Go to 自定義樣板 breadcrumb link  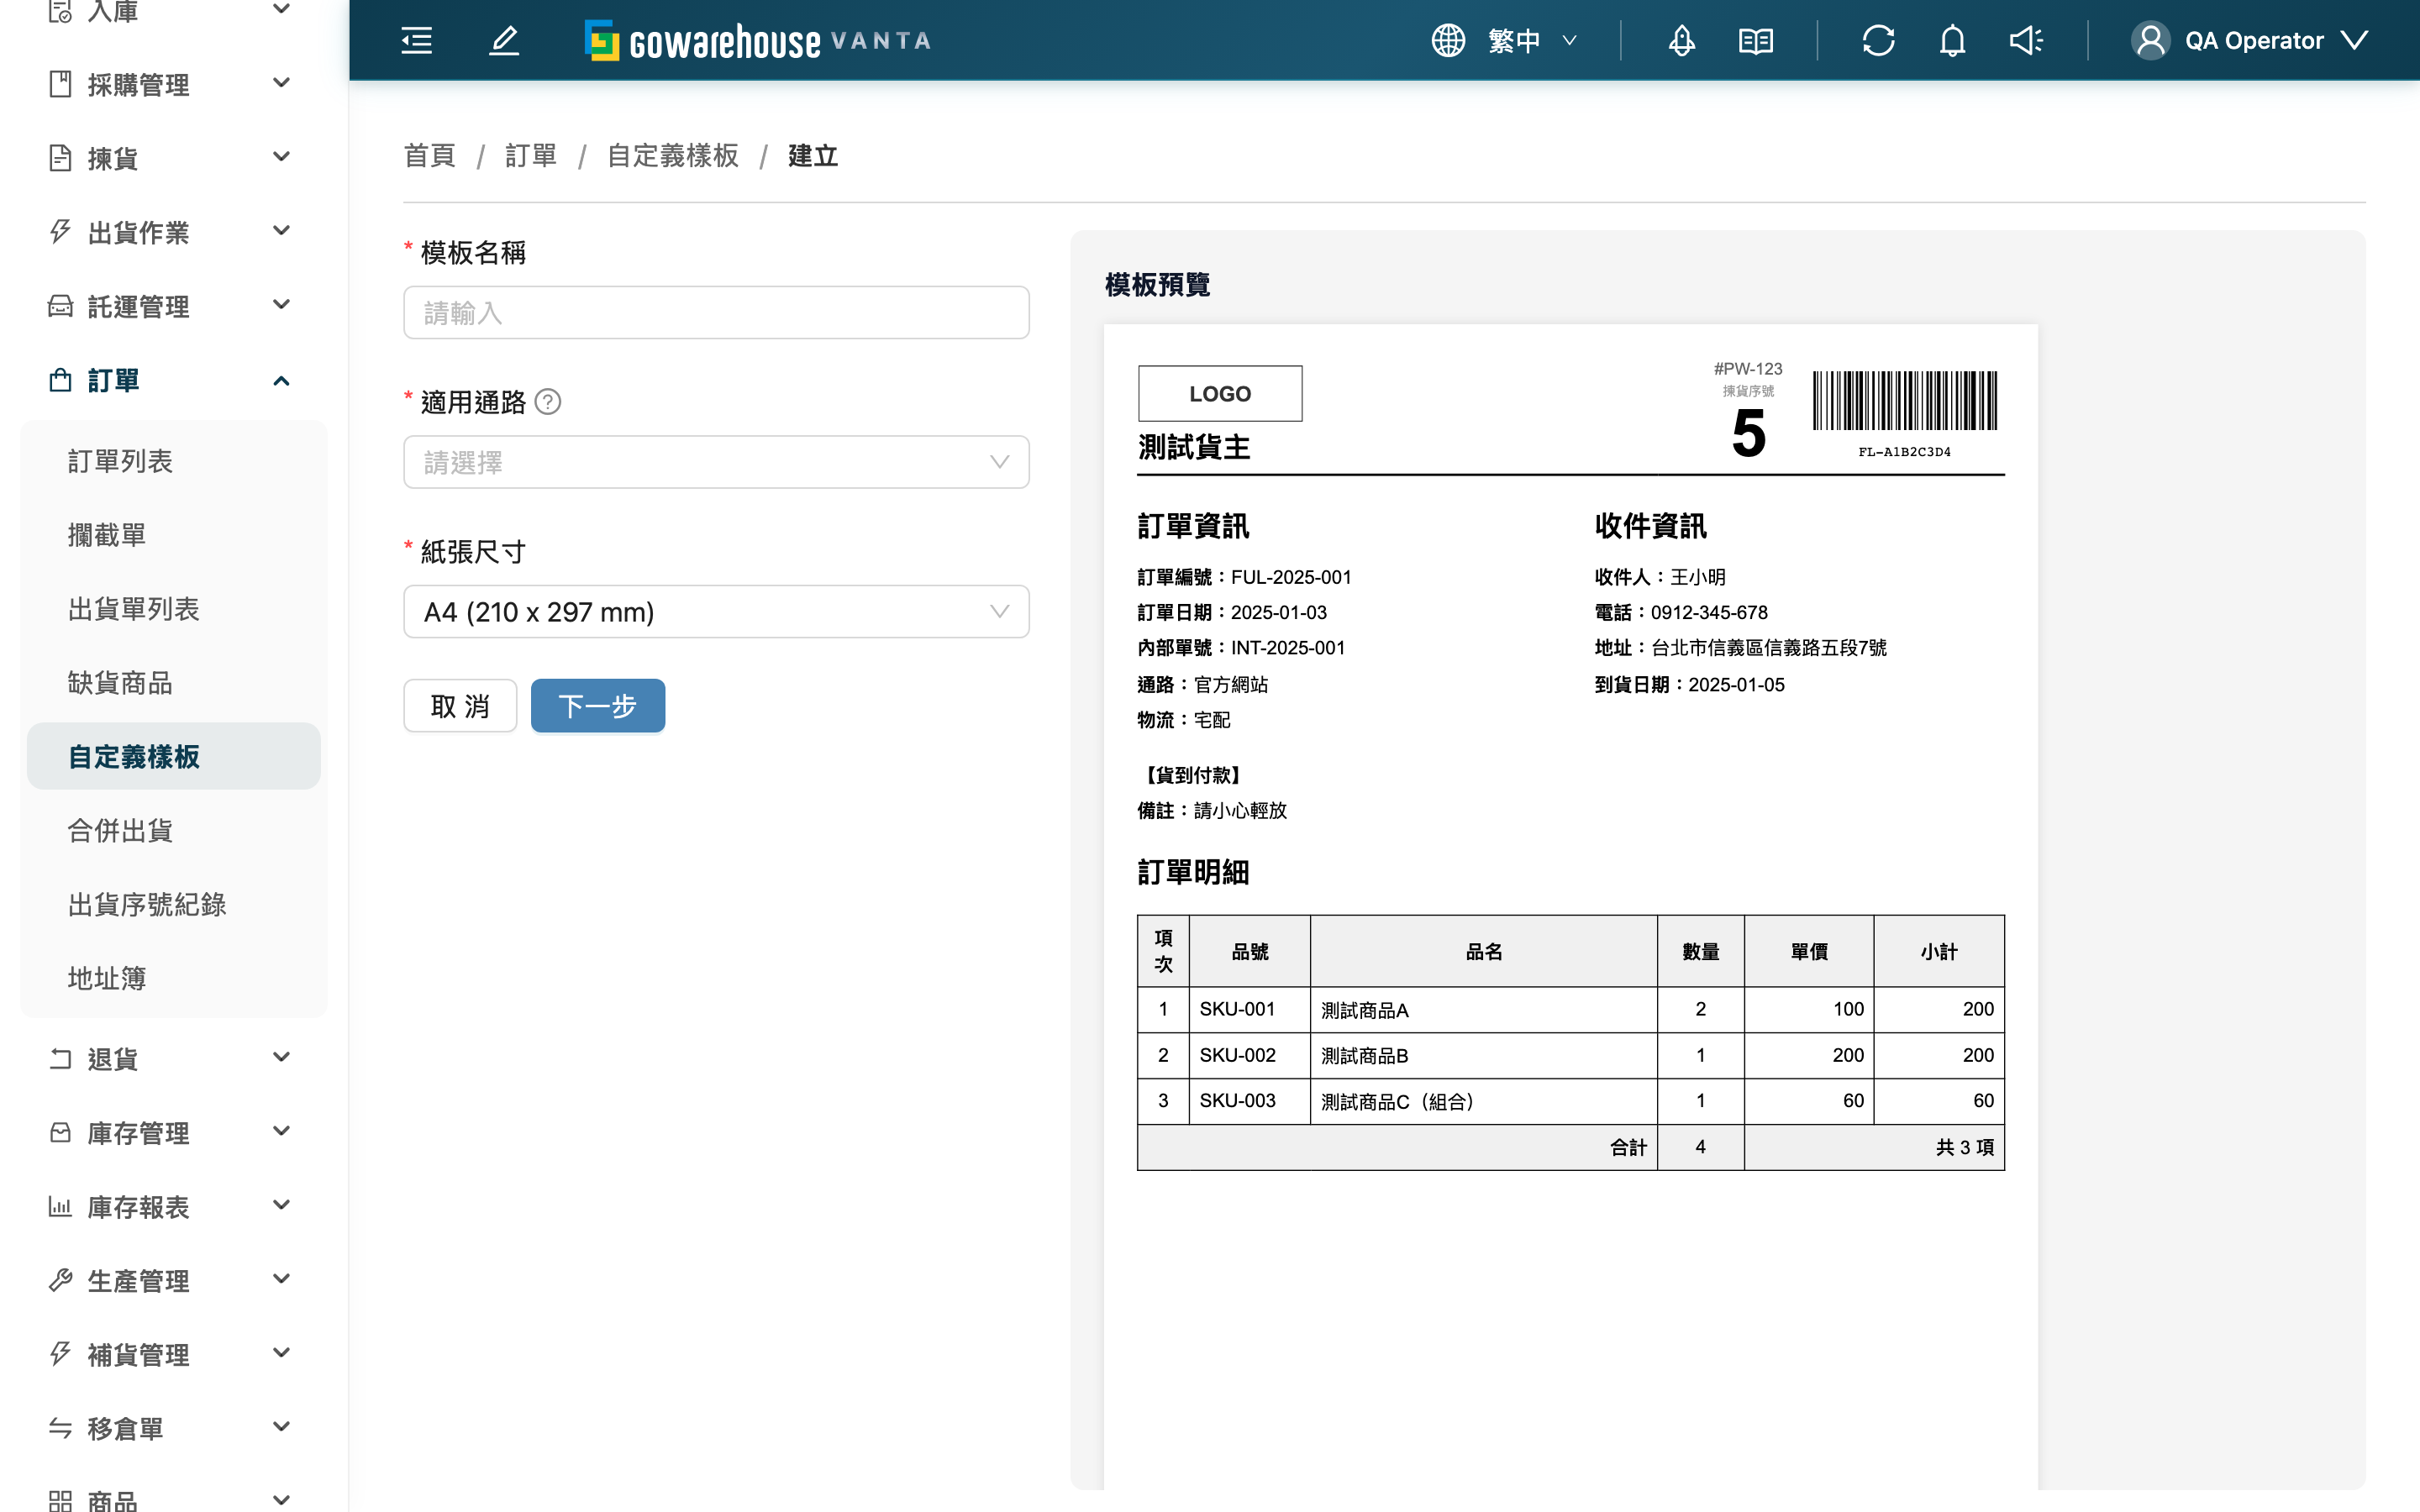click(x=673, y=156)
